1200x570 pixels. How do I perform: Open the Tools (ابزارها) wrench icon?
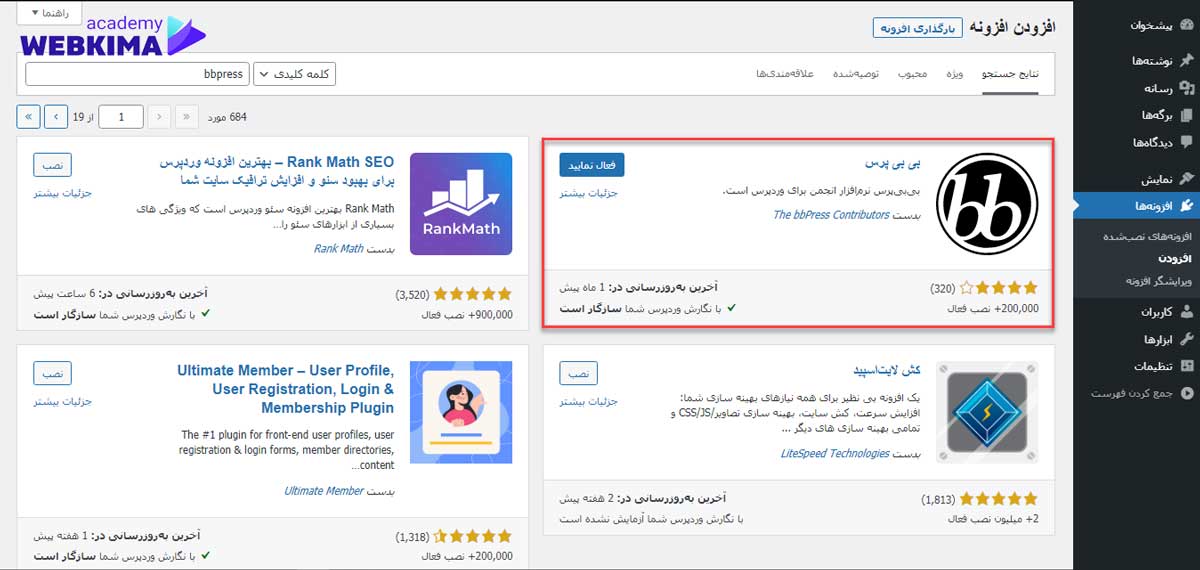point(1186,338)
